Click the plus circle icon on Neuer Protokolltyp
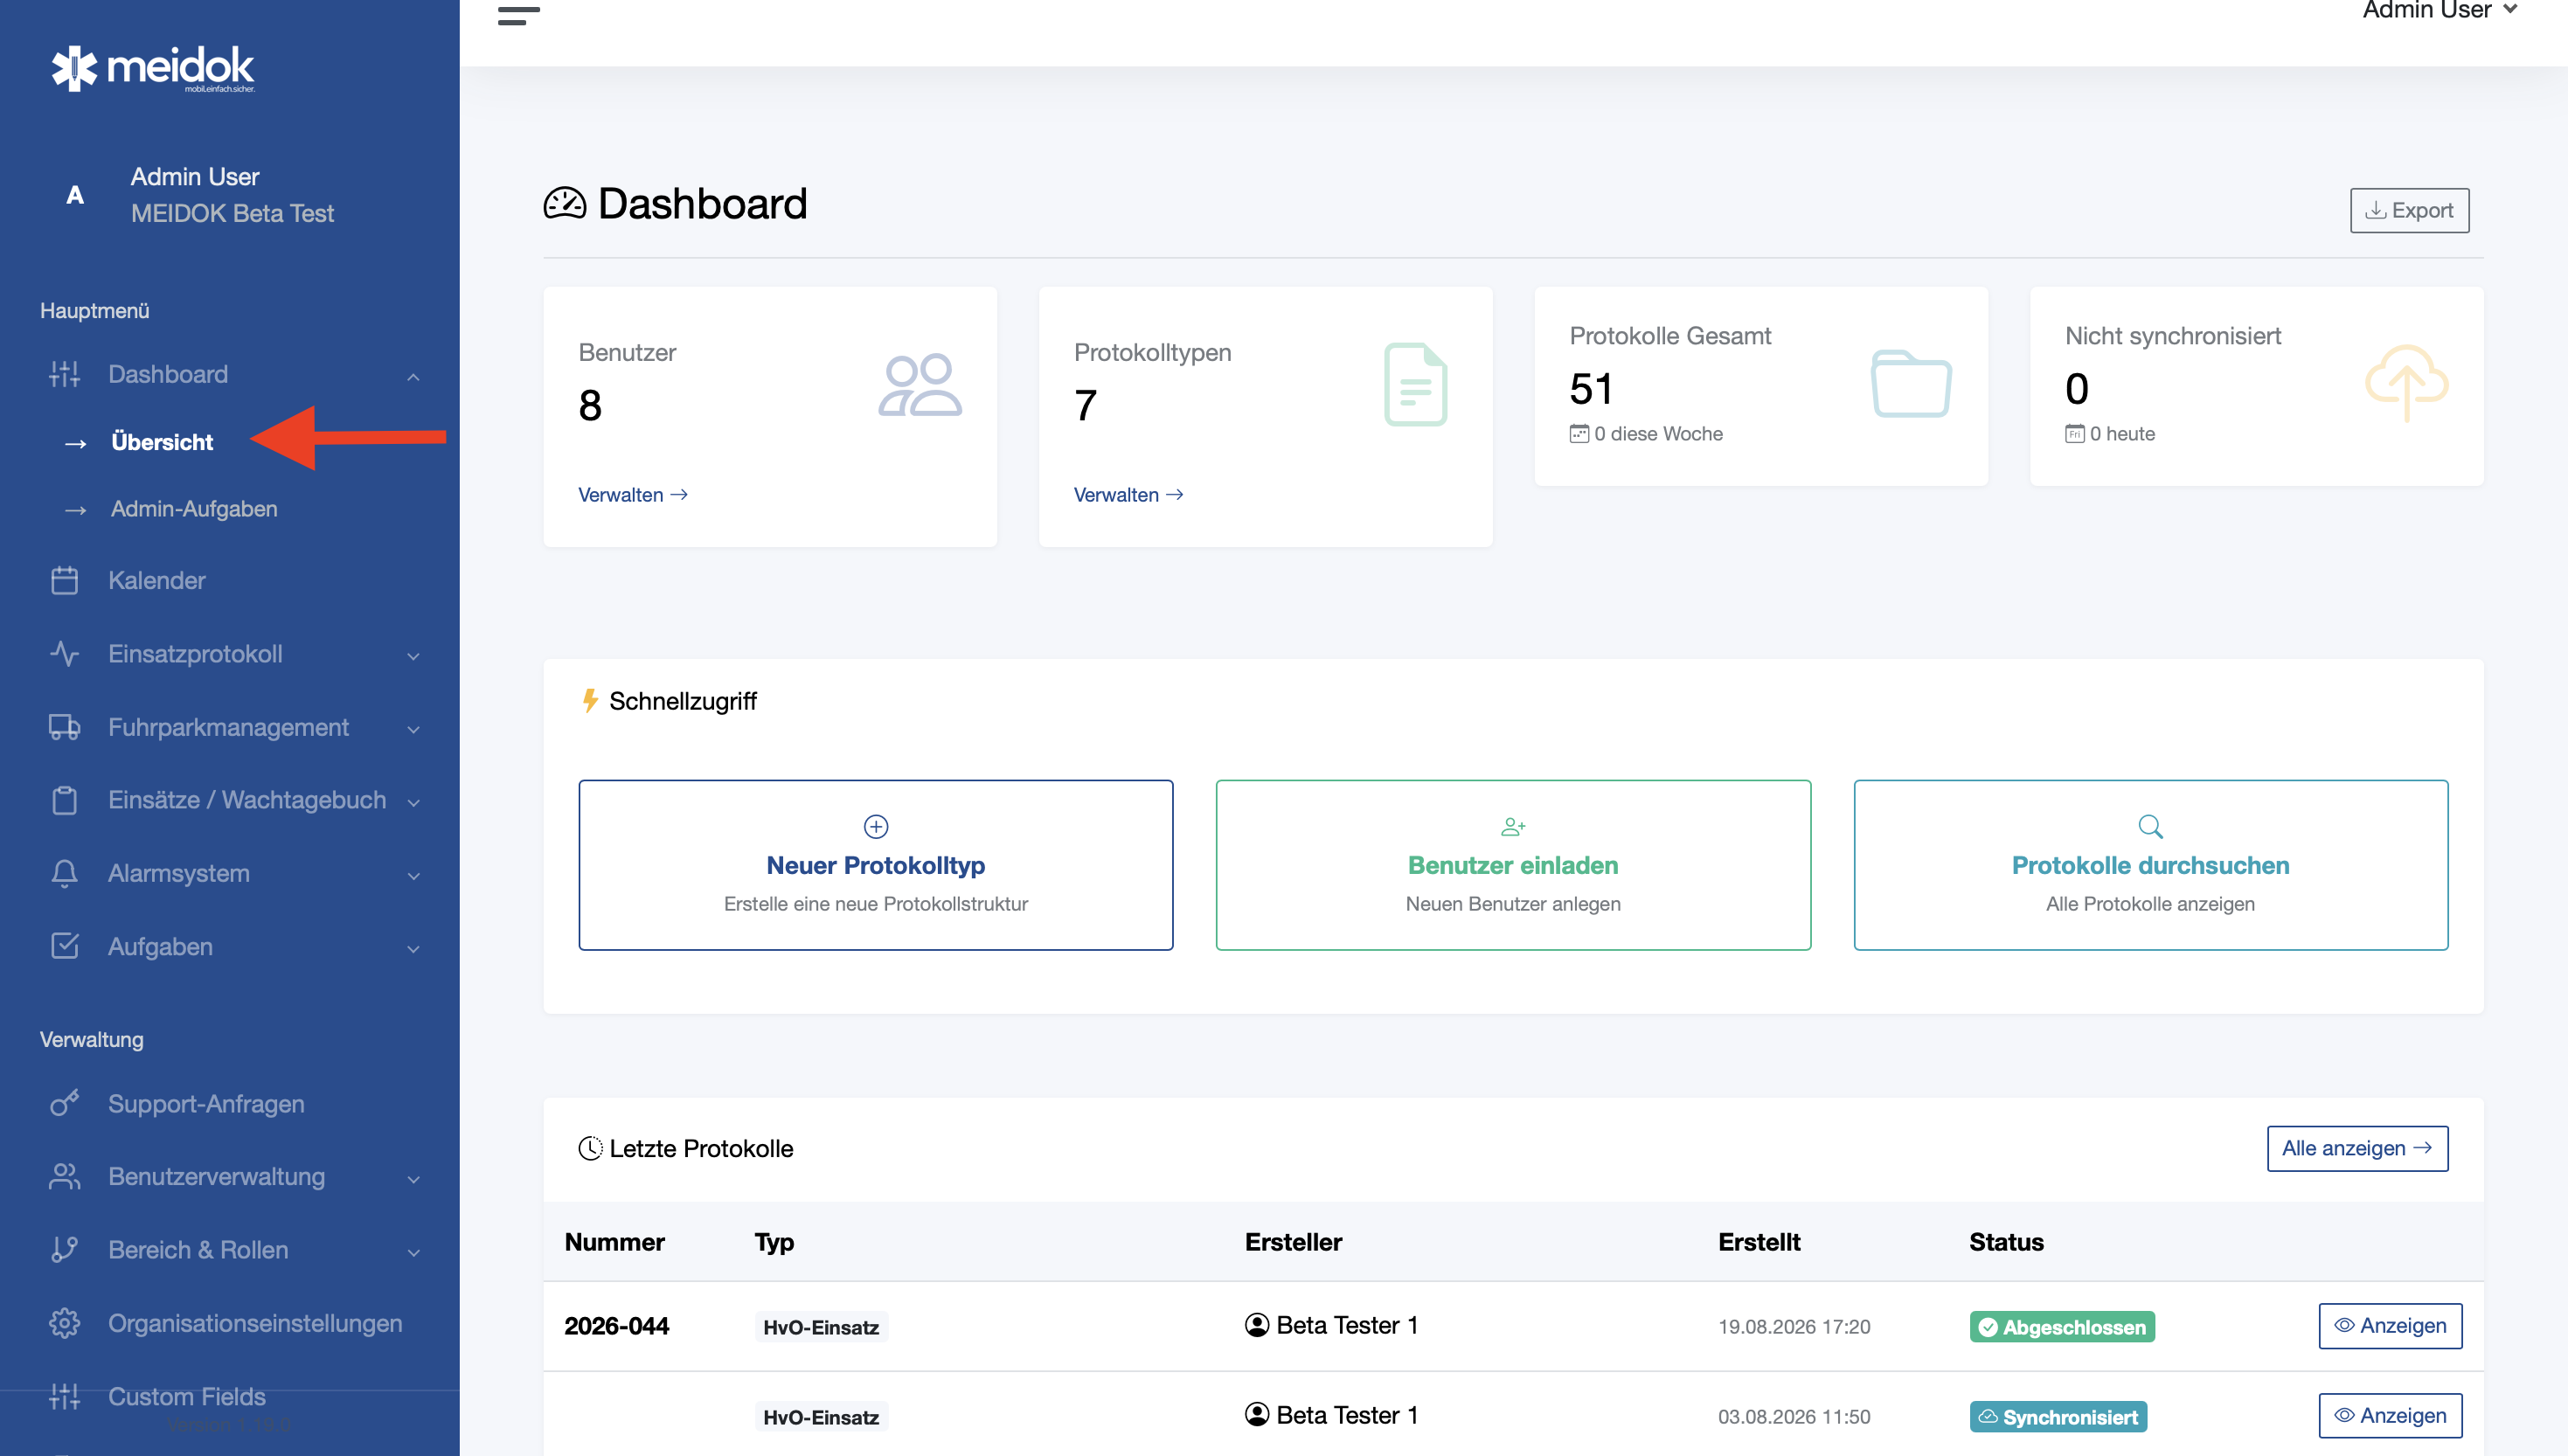 [876, 827]
